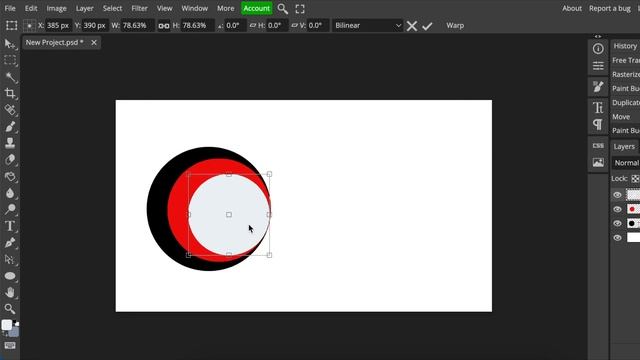Click the green Account button
The height and width of the screenshot is (360, 640).
(x=256, y=8)
